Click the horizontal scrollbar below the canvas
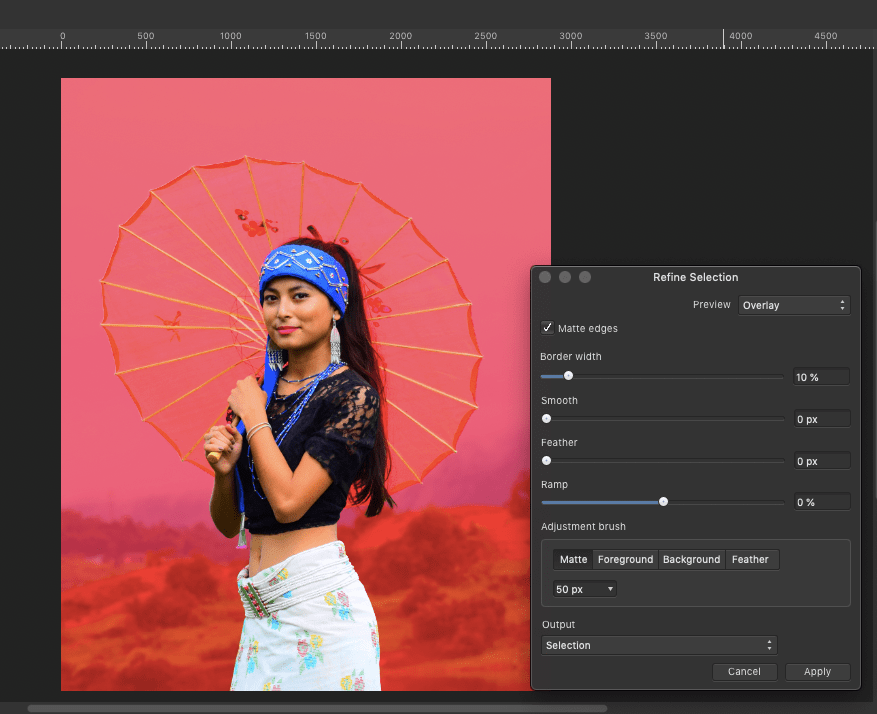Screen dimensions: 877x714 [x=316, y=708]
